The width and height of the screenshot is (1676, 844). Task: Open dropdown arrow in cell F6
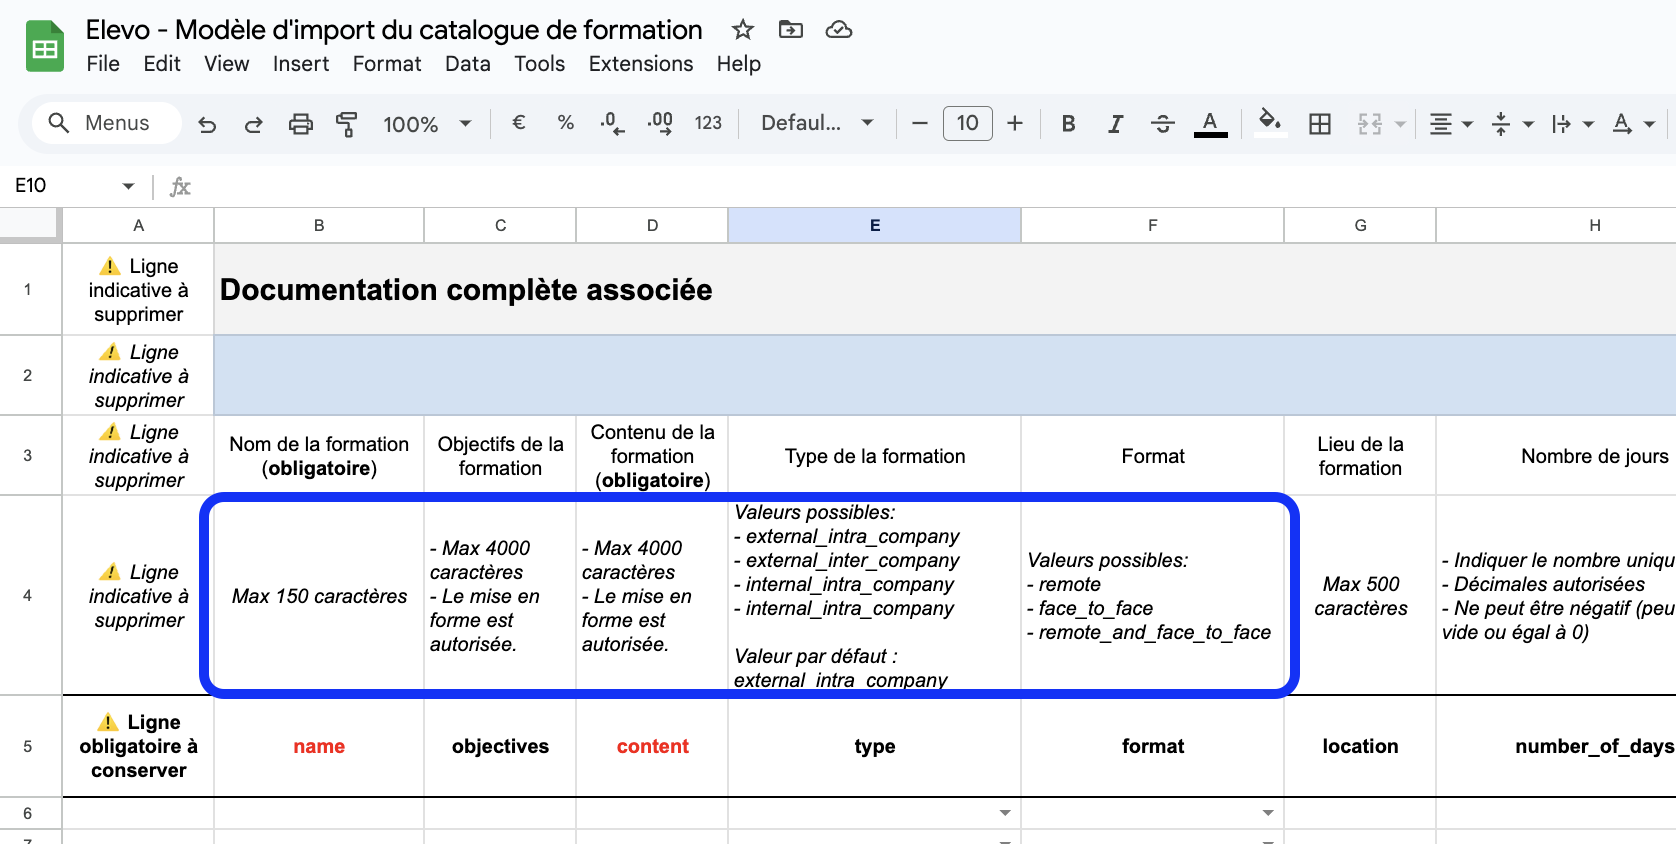click(1268, 813)
